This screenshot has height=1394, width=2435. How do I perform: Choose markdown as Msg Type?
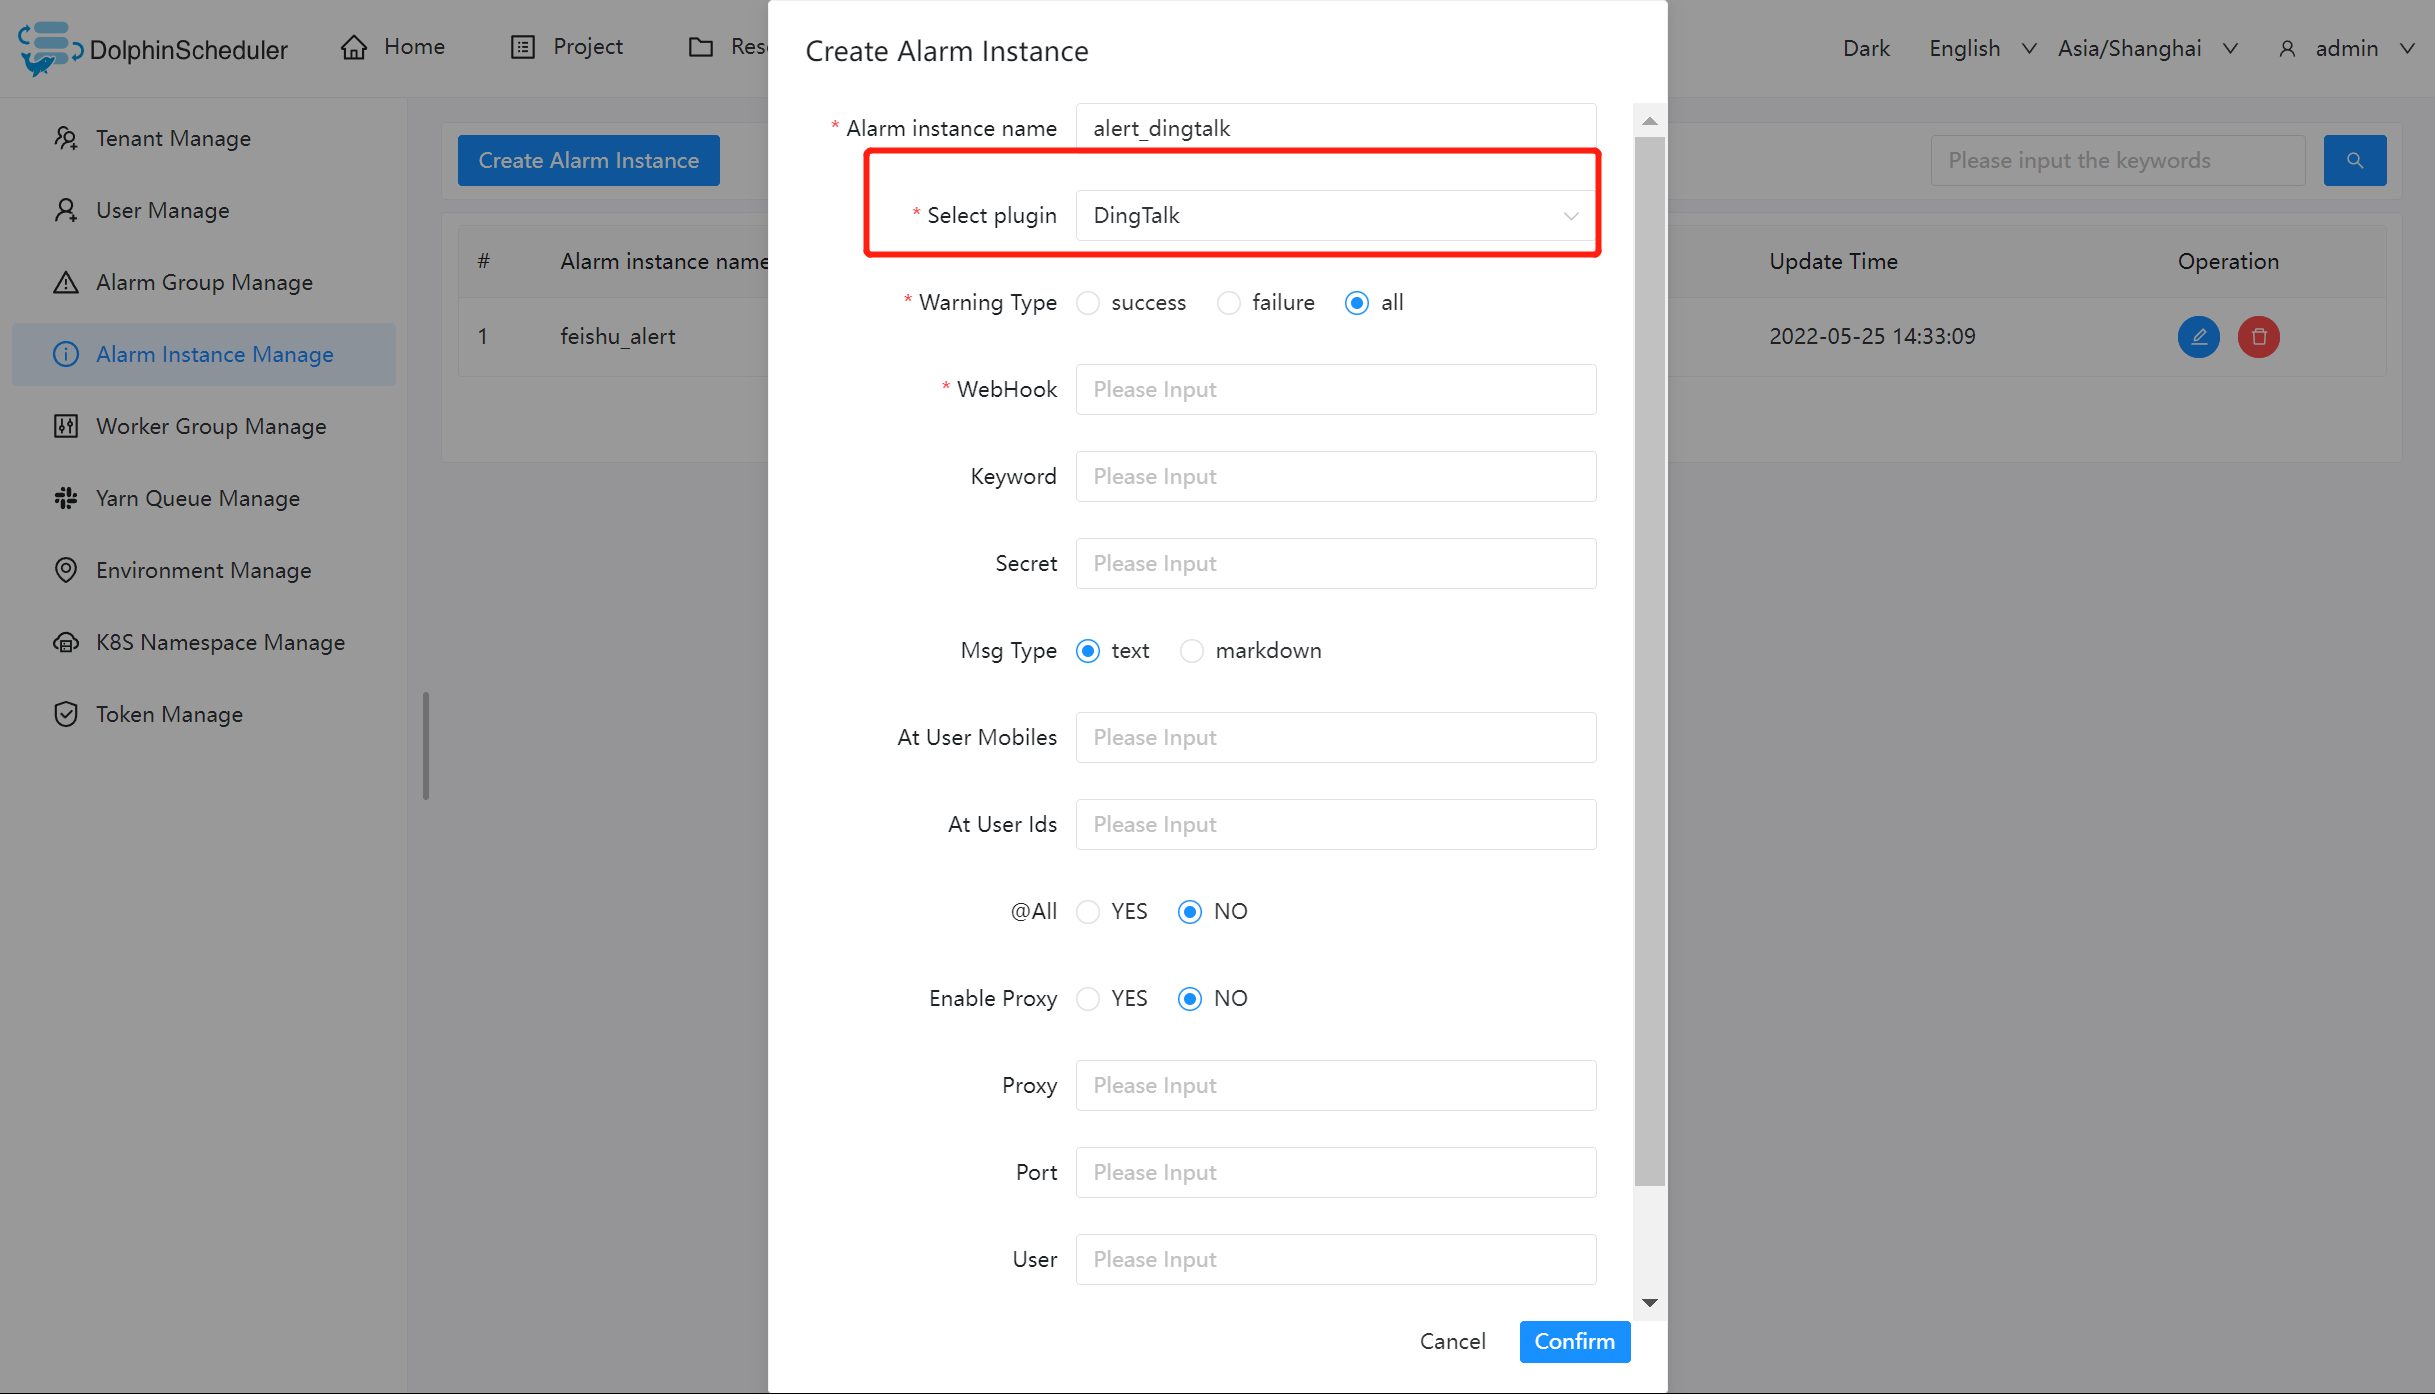pyautogui.click(x=1191, y=651)
